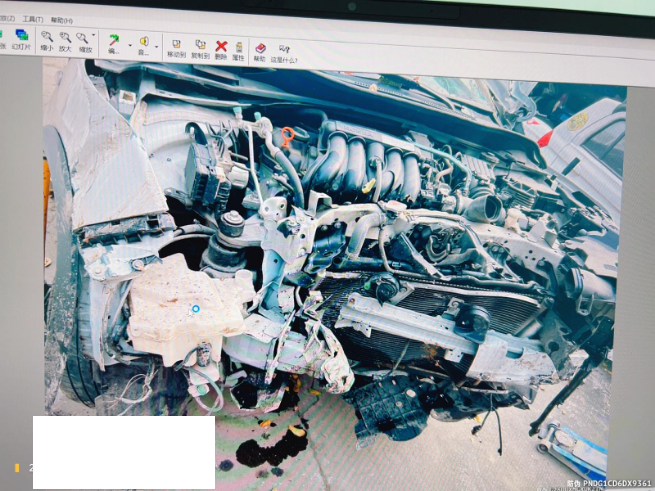Expand the dropdown arrow beside speaker icon
655x491 pixels.
pos(157,46)
